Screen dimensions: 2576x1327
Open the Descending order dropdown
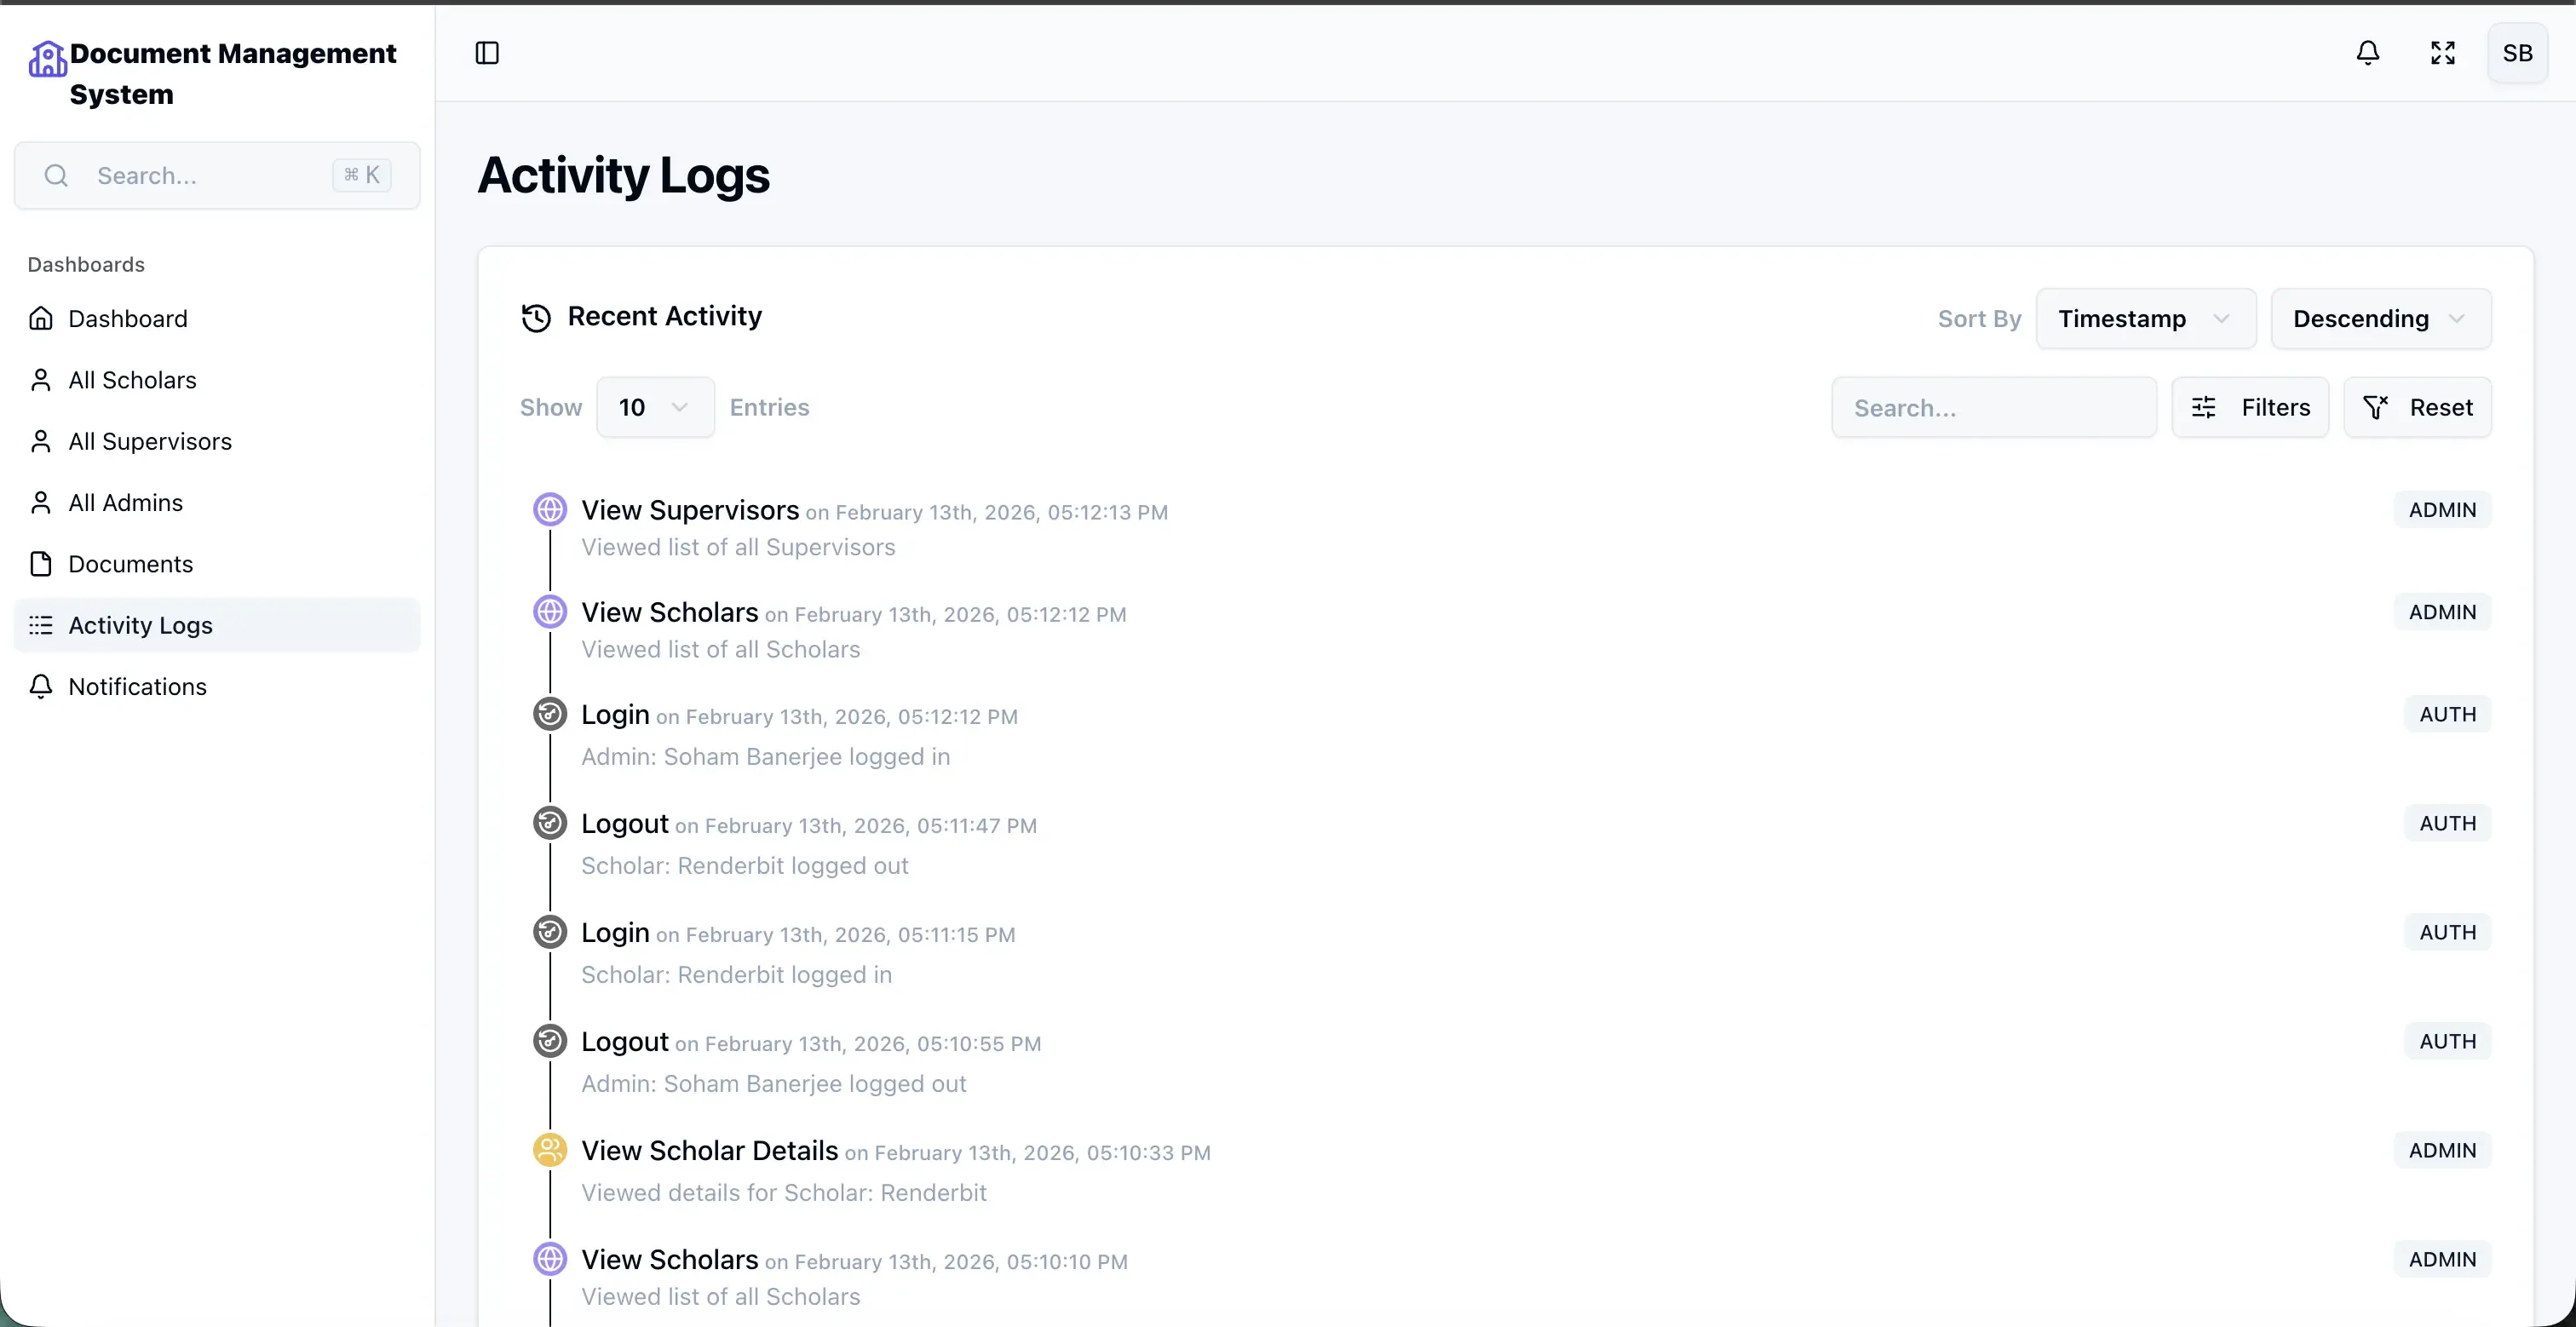(2380, 319)
